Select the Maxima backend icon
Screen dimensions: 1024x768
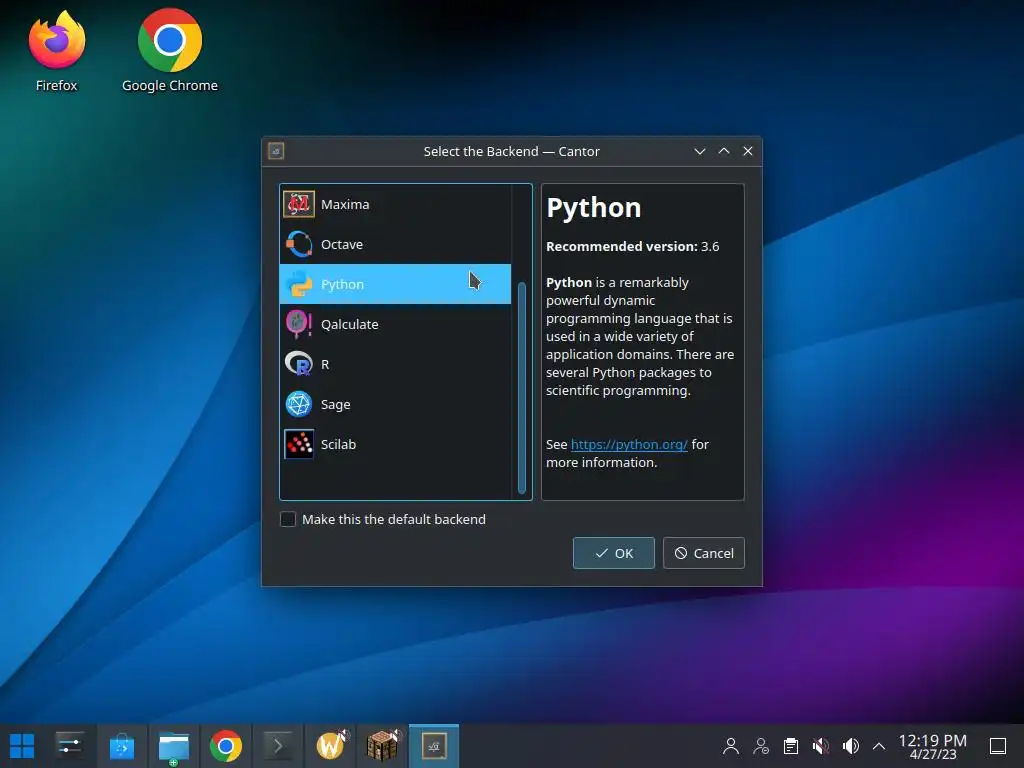pos(298,204)
